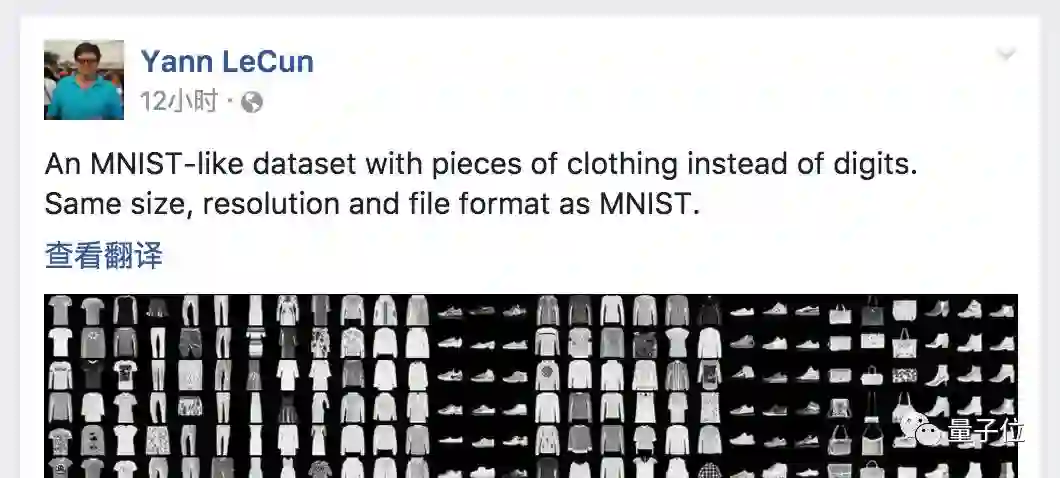Viewport: 1060px width, 478px height.
Task: Click the first sneaker icon in top row
Action: pos(450,311)
